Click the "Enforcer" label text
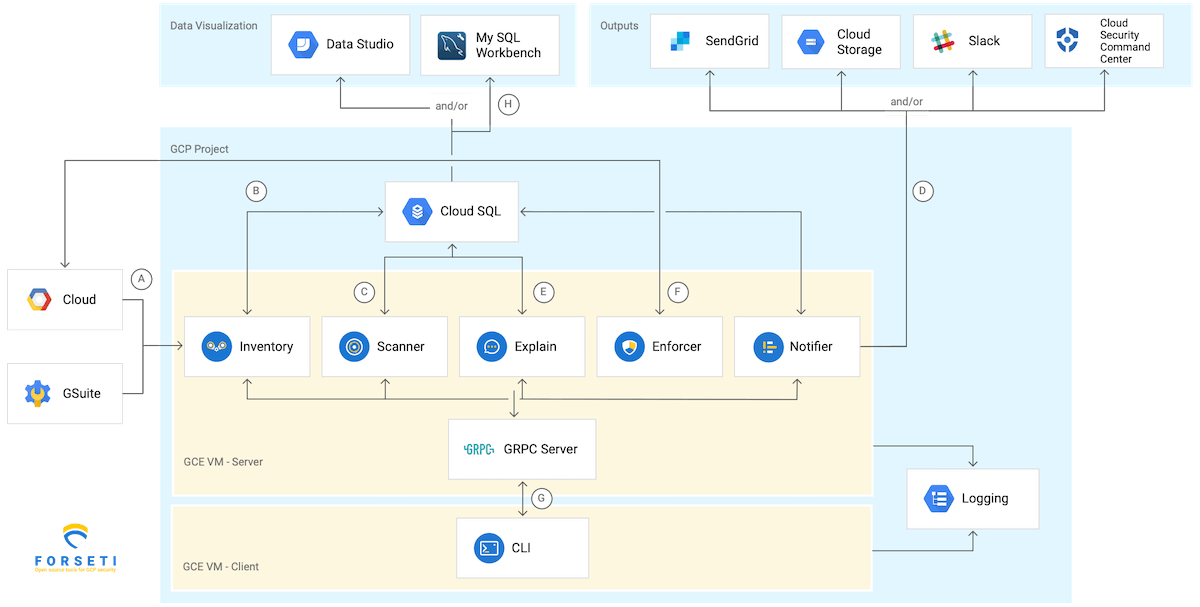The height and width of the screenshot is (607, 1200). (677, 346)
